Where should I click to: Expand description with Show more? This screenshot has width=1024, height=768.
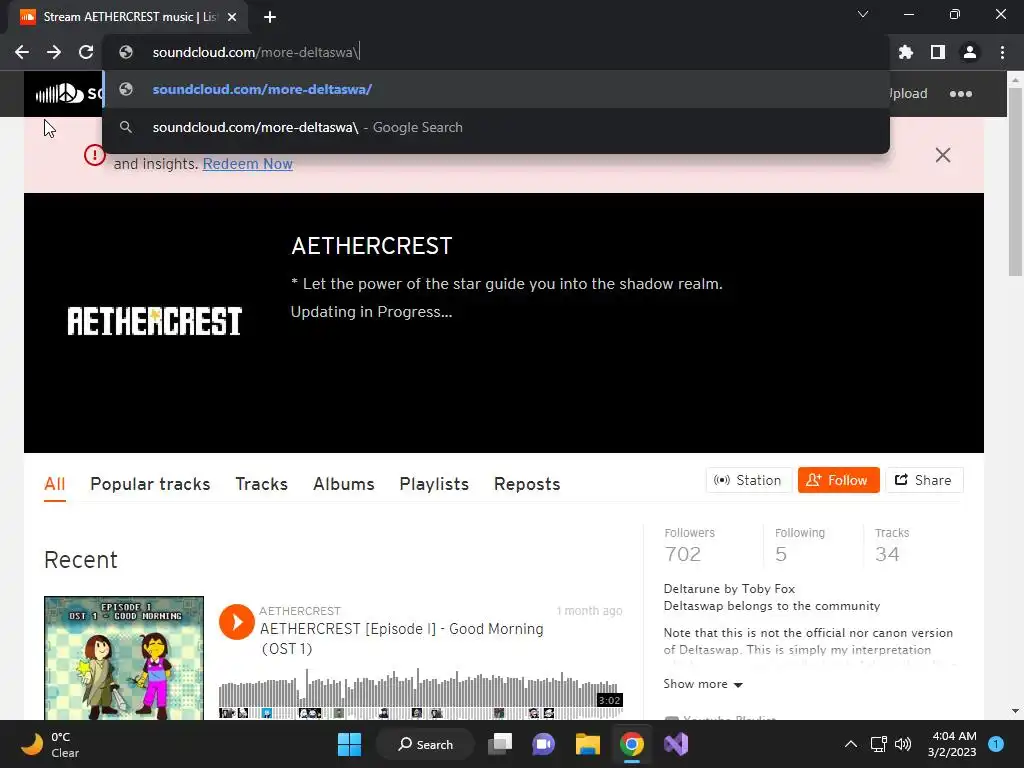tap(703, 684)
